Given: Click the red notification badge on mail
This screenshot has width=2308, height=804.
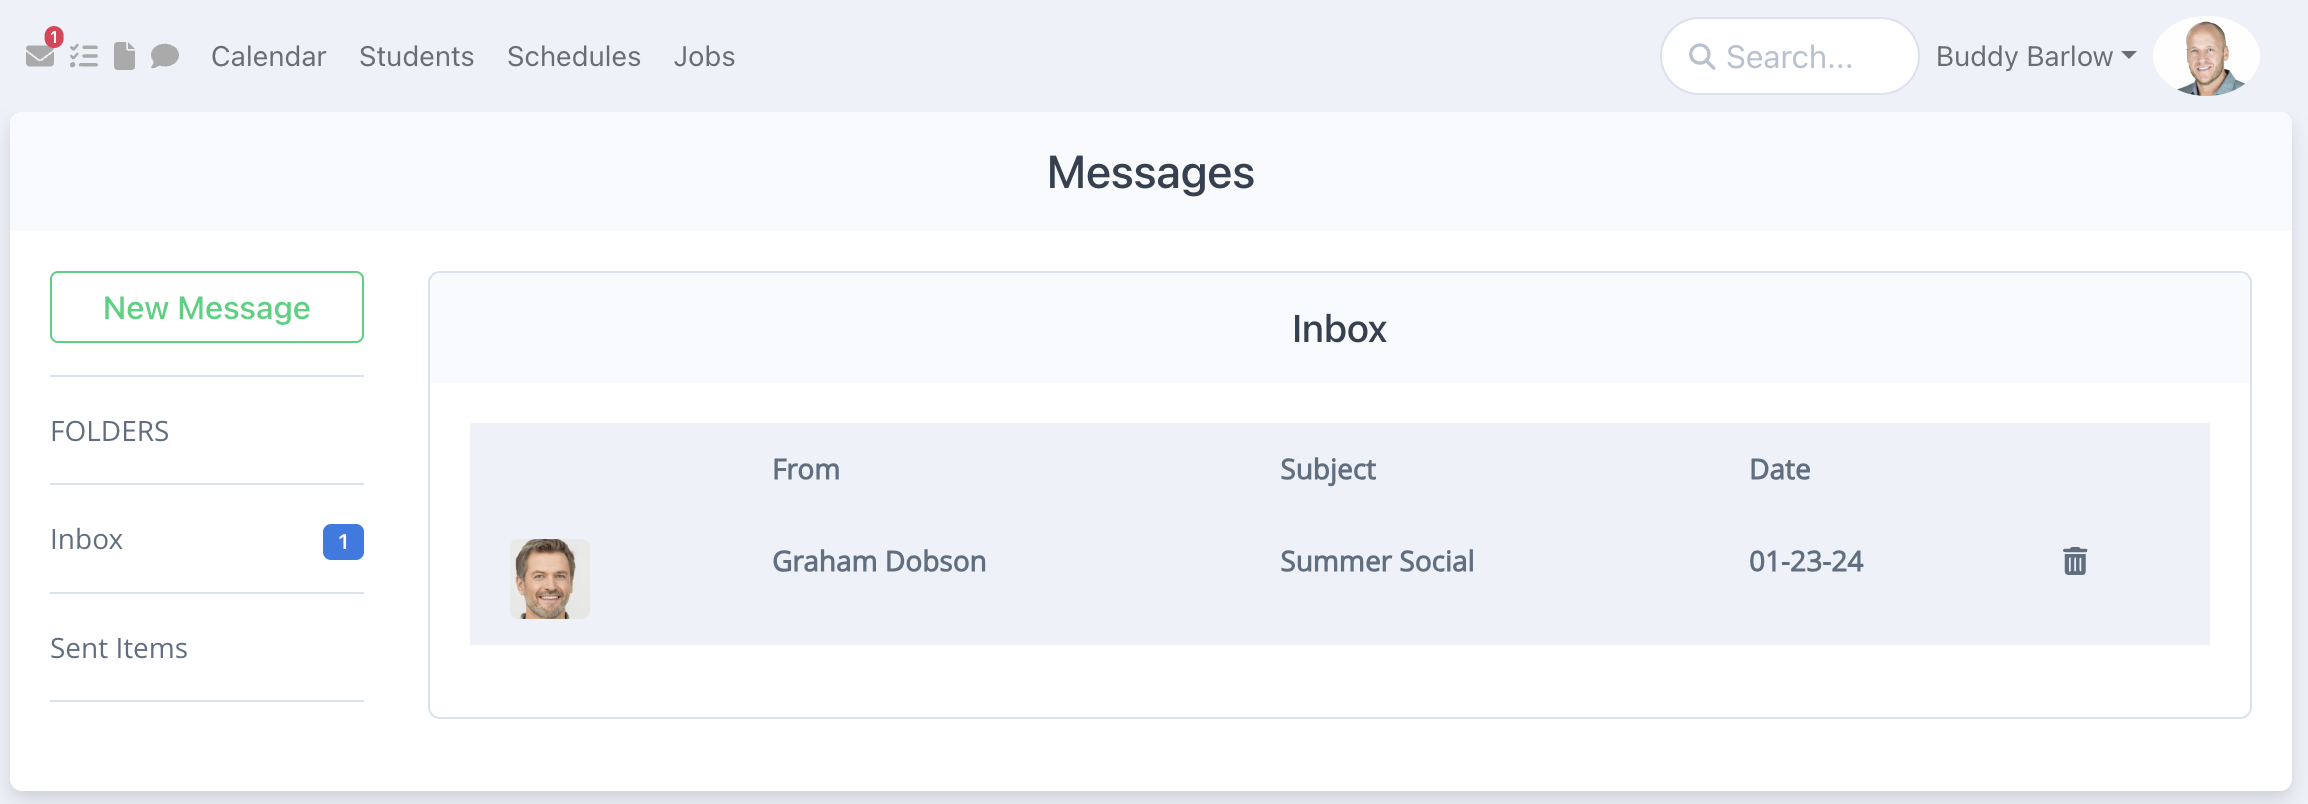Looking at the screenshot, I should point(54,37).
